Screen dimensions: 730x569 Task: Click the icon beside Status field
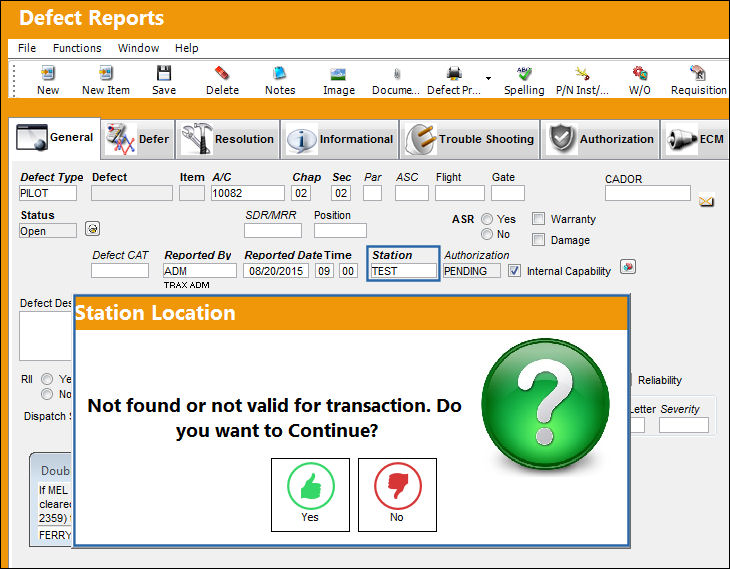tap(93, 229)
